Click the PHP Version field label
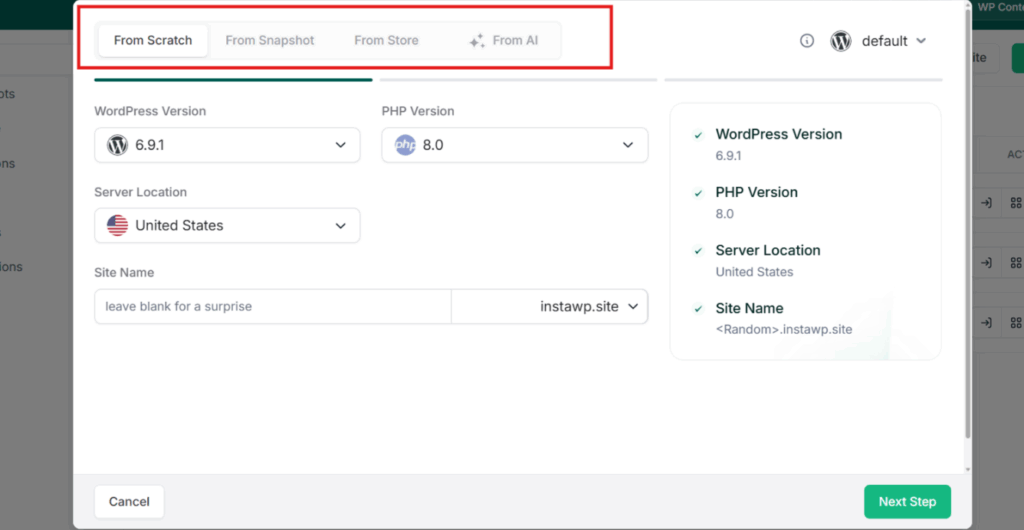This screenshot has width=1024, height=530. point(418,111)
